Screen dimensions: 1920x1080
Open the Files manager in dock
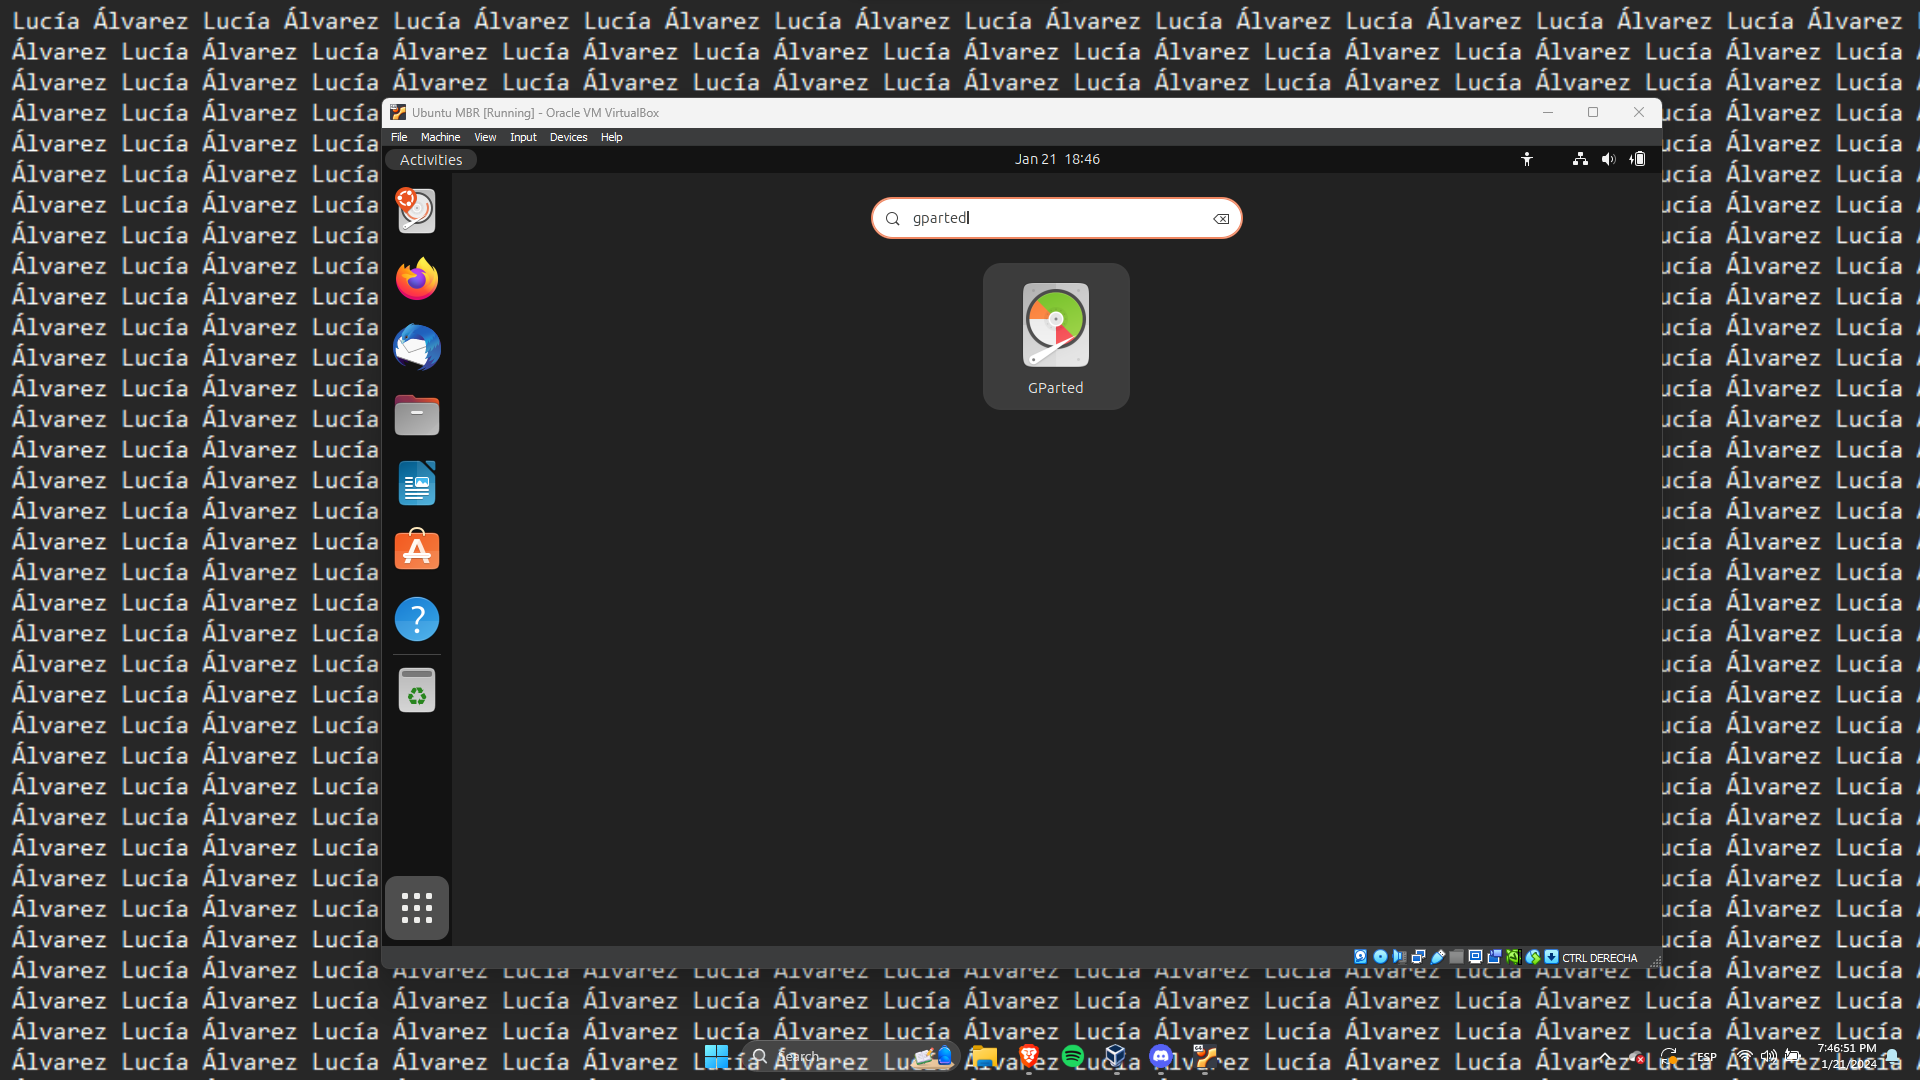417,415
